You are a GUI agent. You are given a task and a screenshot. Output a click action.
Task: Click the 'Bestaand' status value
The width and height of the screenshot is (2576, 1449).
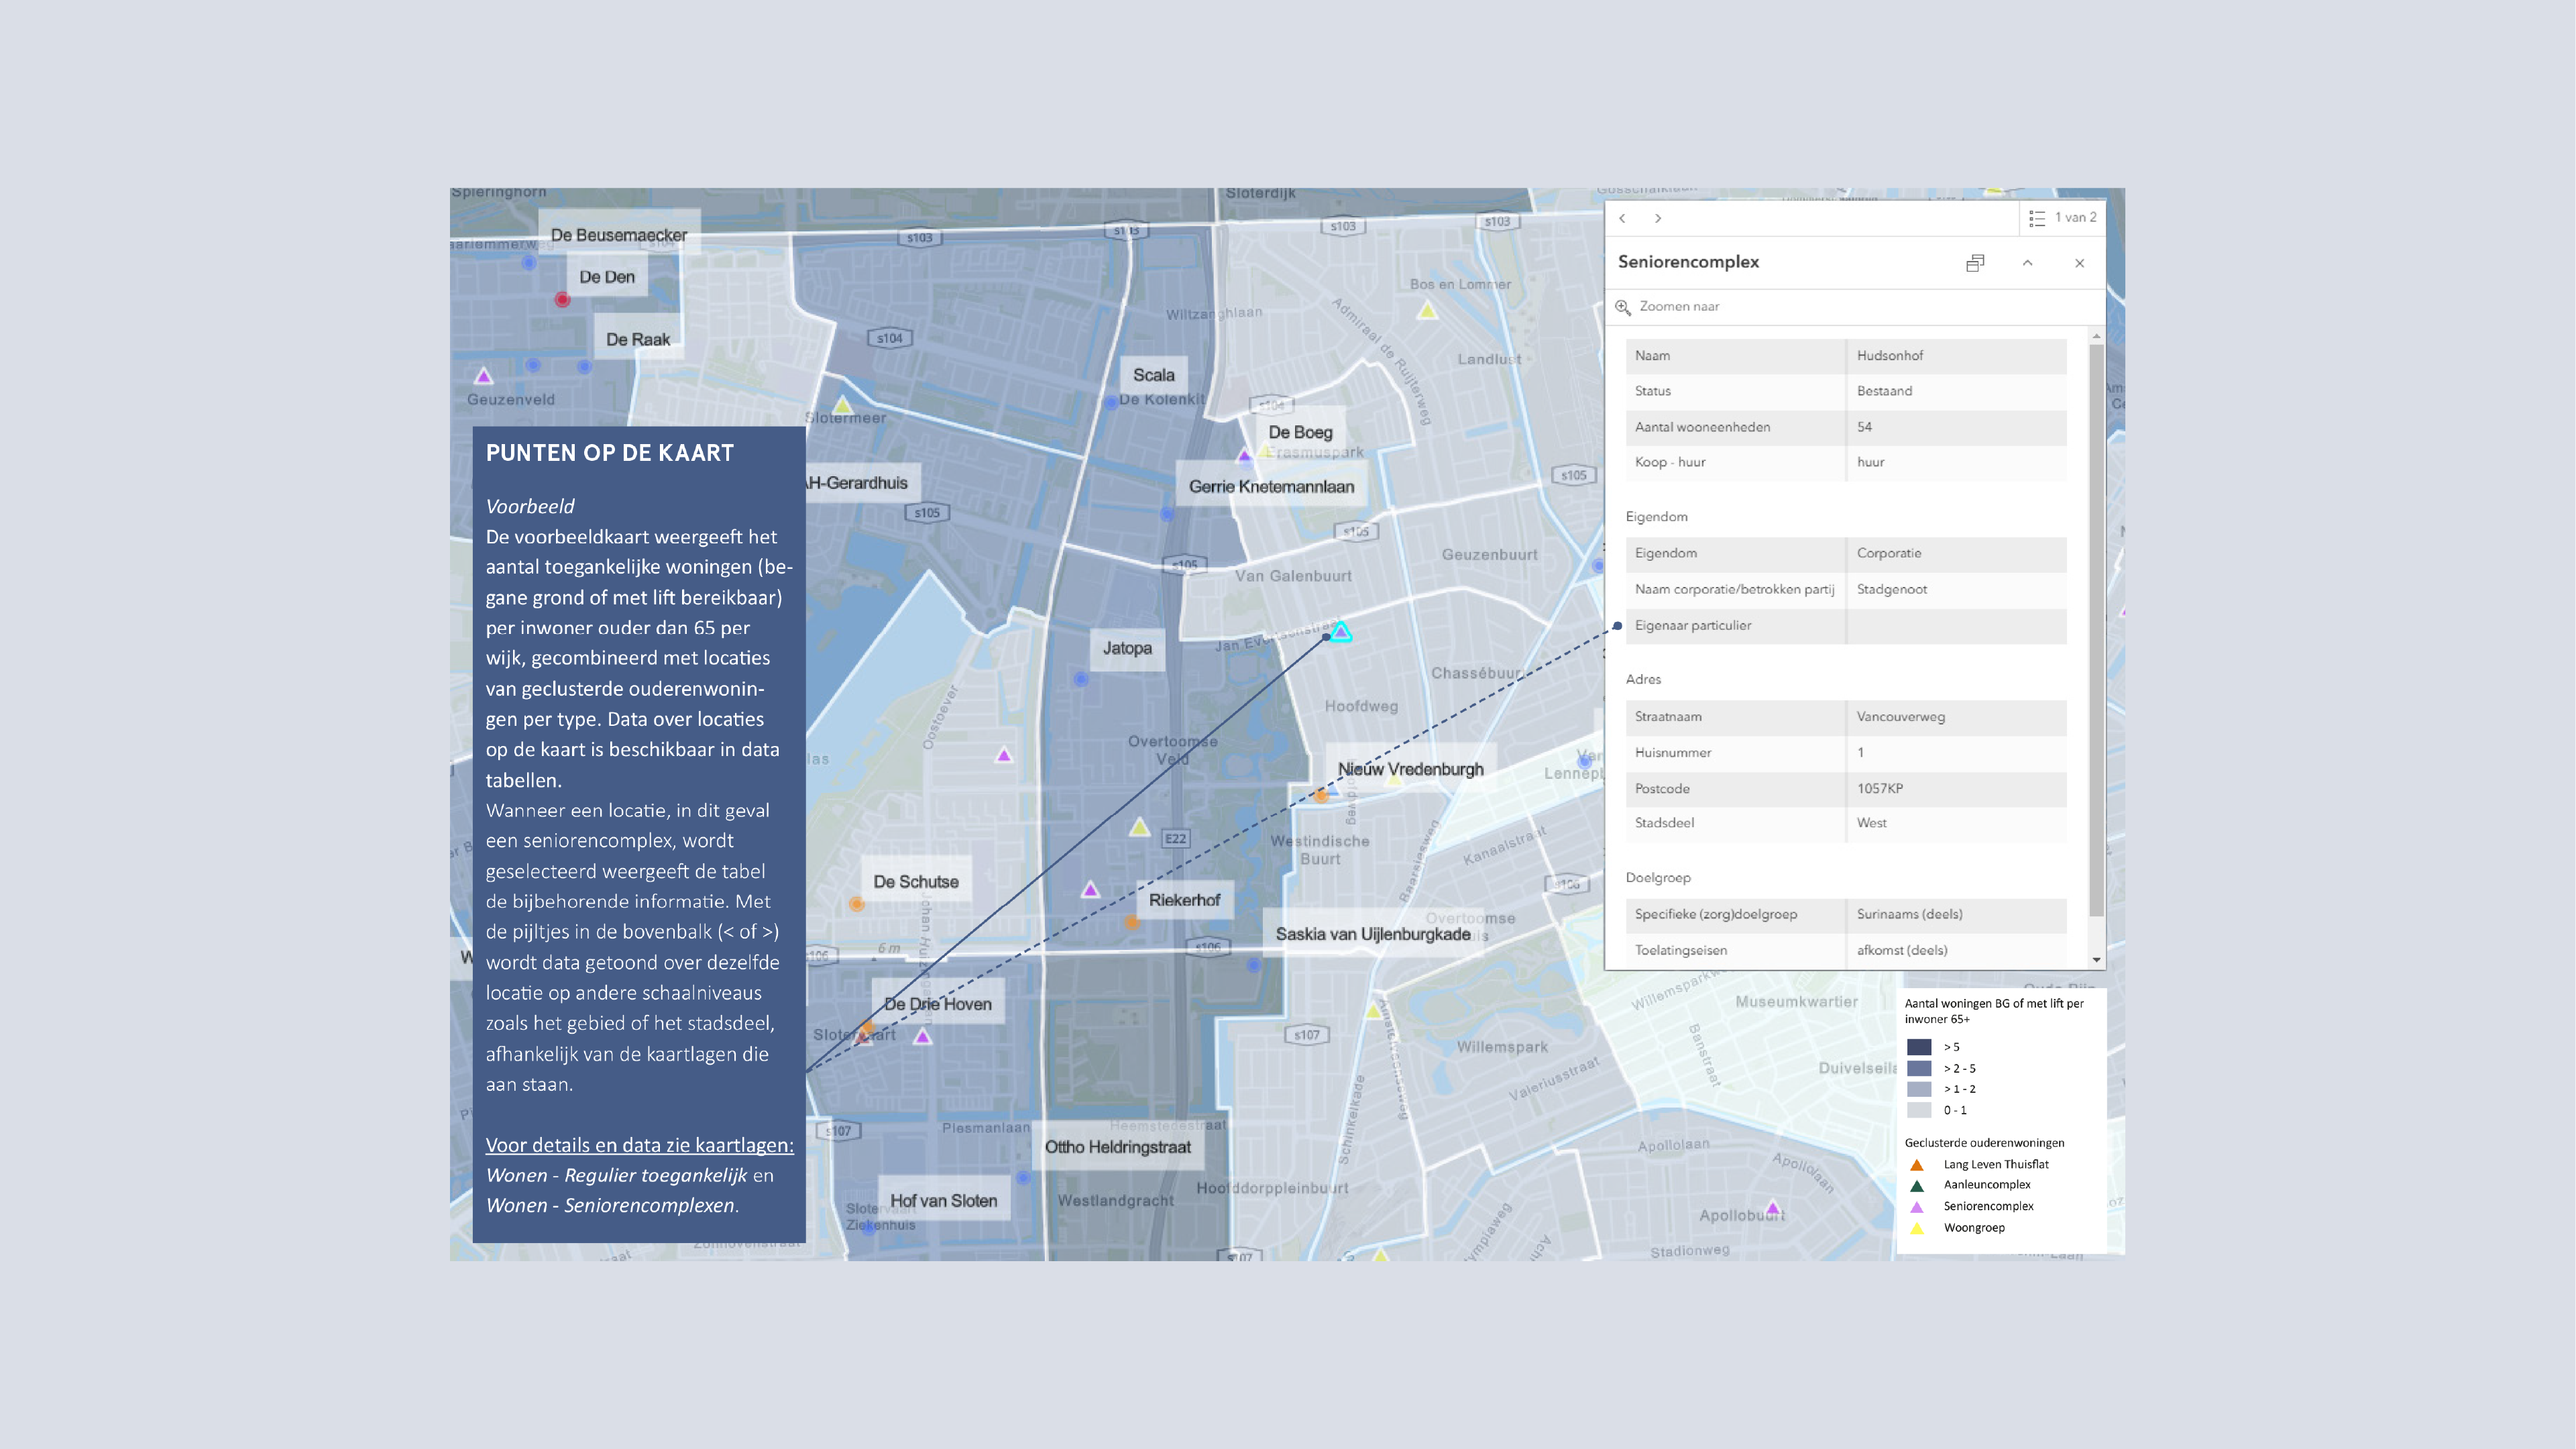pos(1884,391)
